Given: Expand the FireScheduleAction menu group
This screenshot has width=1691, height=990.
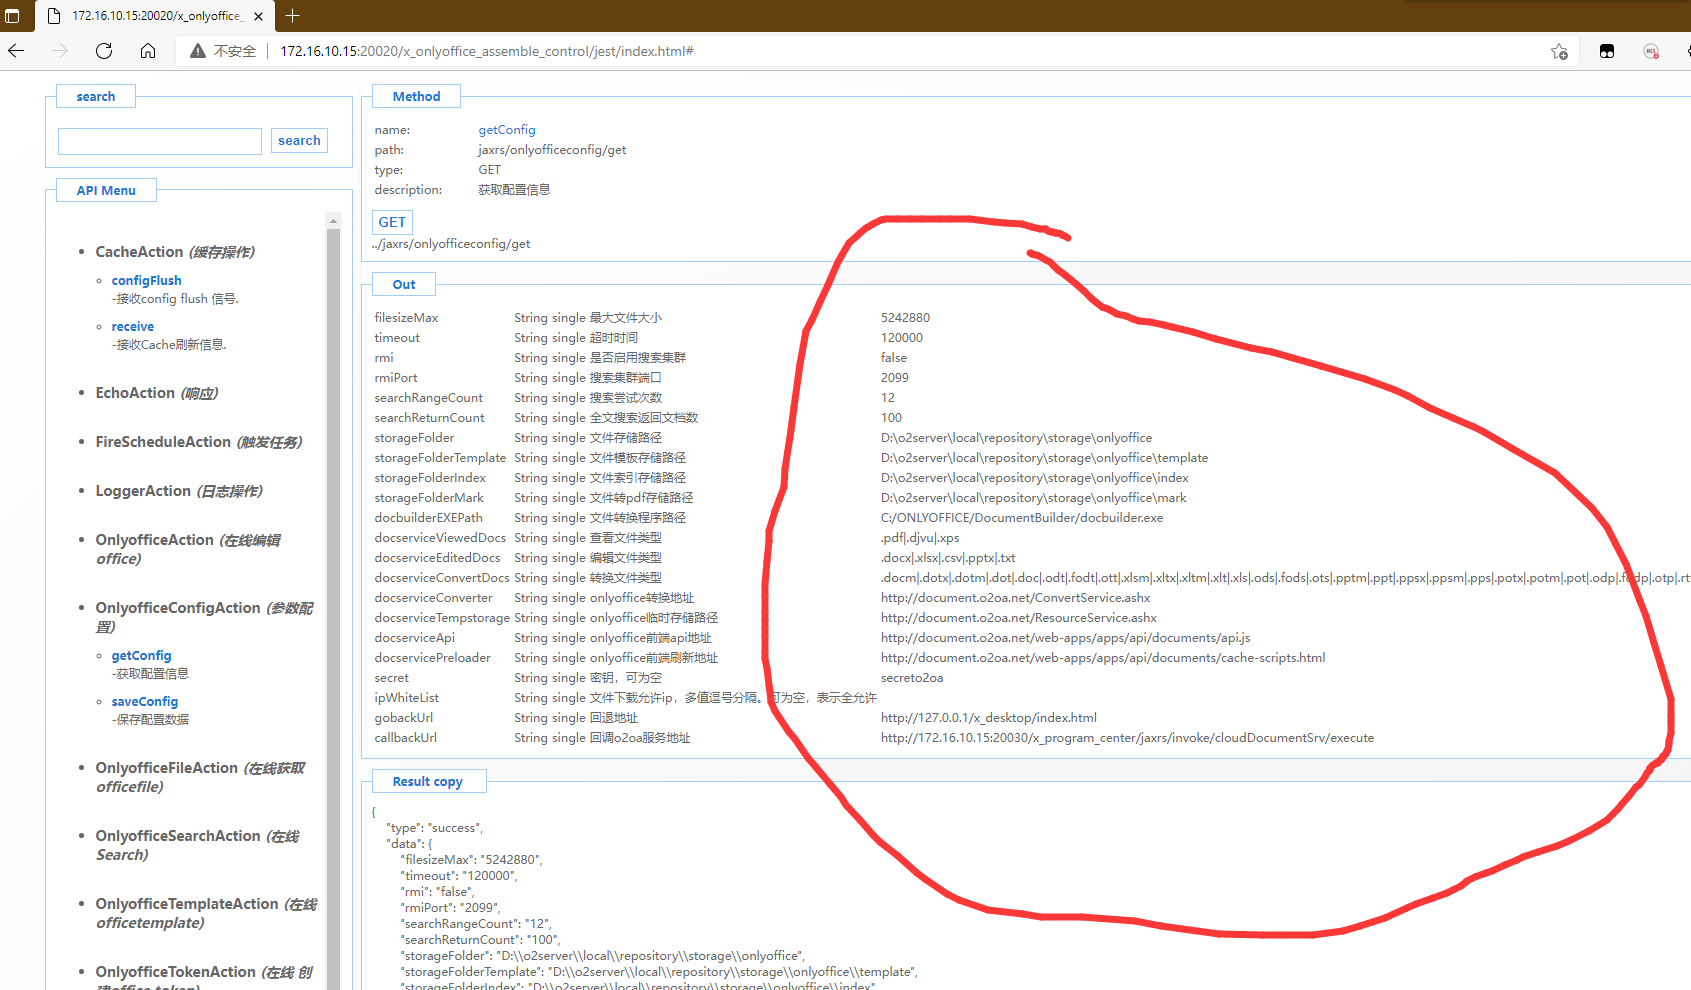Looking at the screenshot, I should (163, 442).
